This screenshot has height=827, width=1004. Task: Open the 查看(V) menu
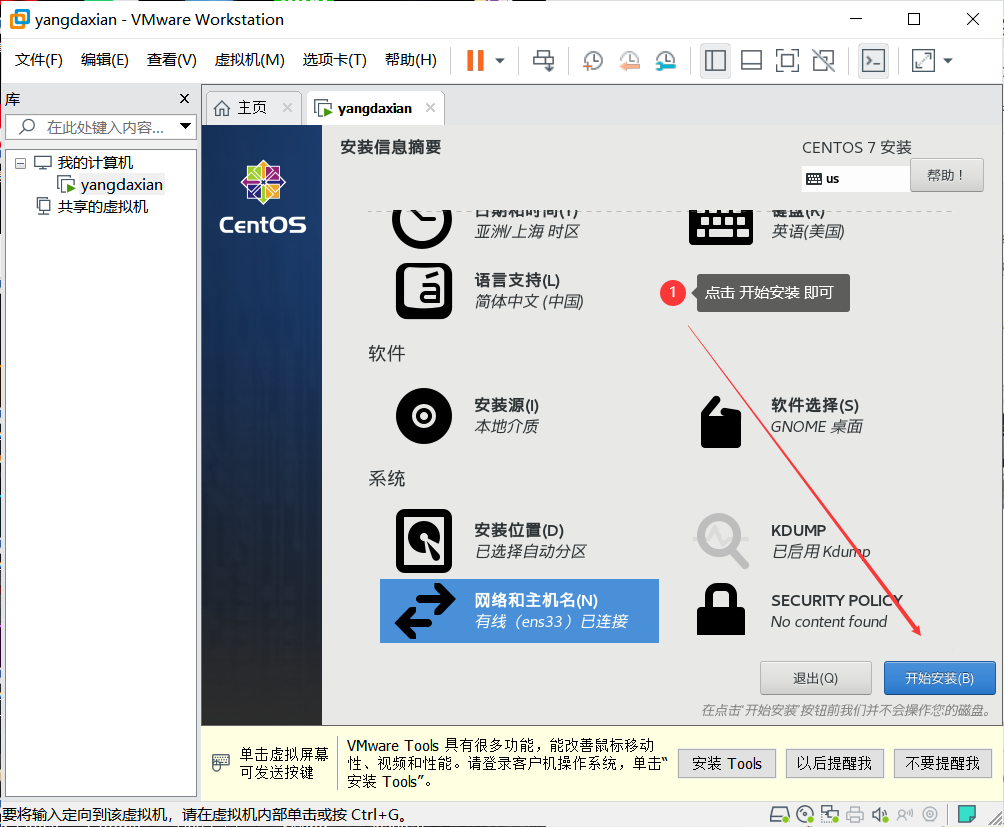(x=172, y=60)
